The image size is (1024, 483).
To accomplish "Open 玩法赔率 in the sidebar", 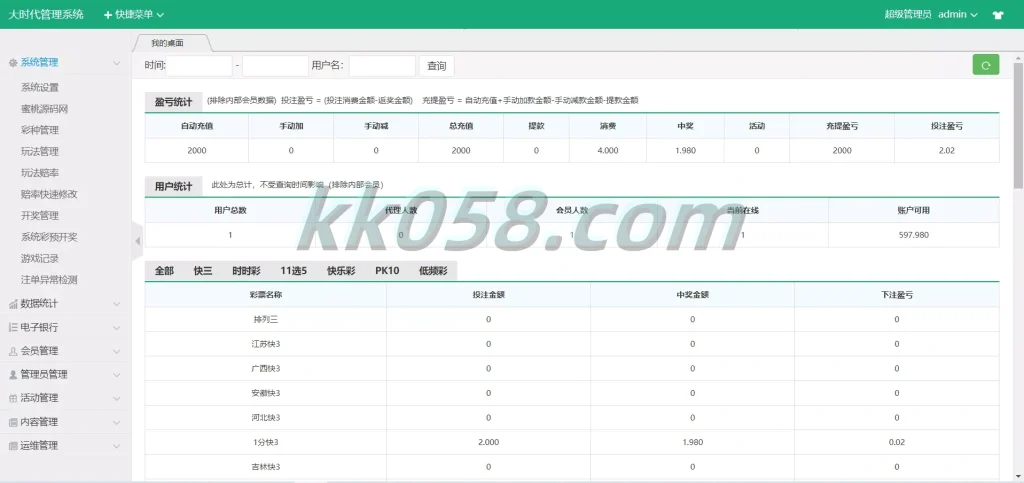I will (x=40, y=173).
